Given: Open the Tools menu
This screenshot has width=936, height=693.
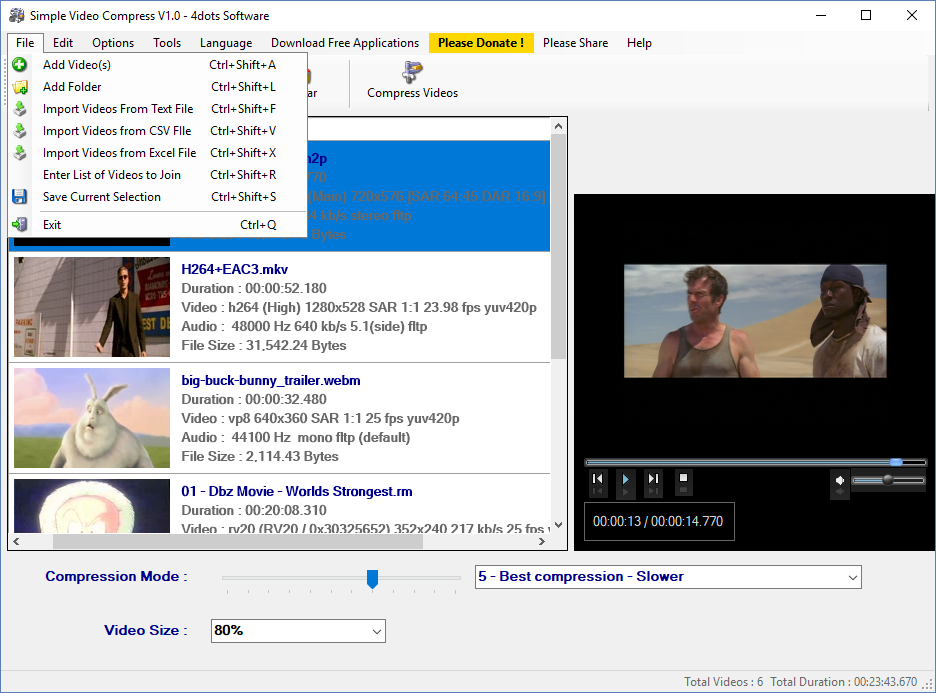Looking at the screenshot, I should click(167, 43).
